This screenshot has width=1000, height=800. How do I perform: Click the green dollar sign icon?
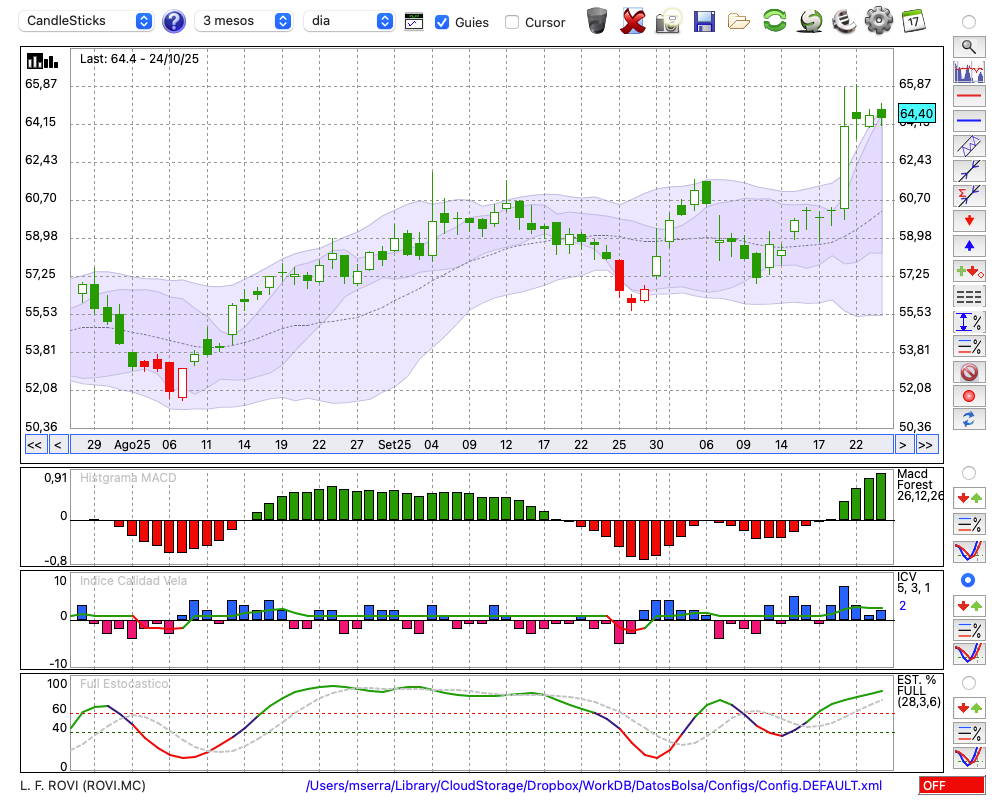point(811,21)
